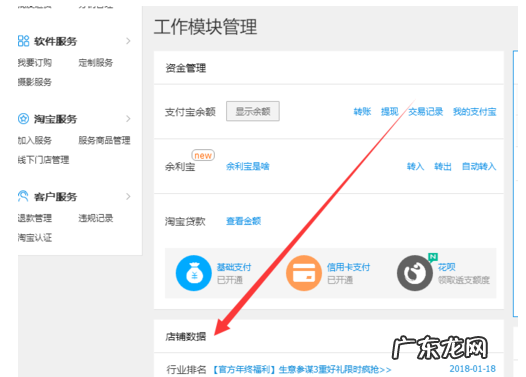
Task: Open the 花呗 dark circular icon
Action: tap(415, 273)
